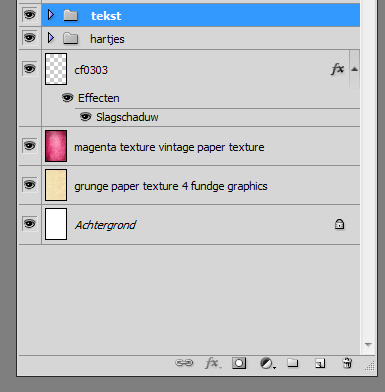Click the beige grunge paper thumbnail
The height and width of the screenshot is (392, 385).
pyautogui.click(x=56, y=185)
